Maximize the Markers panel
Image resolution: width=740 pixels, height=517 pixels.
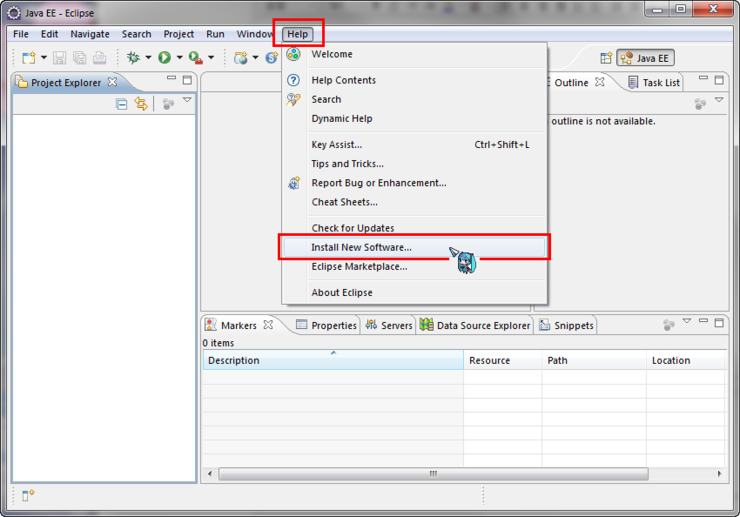[719, 323]
